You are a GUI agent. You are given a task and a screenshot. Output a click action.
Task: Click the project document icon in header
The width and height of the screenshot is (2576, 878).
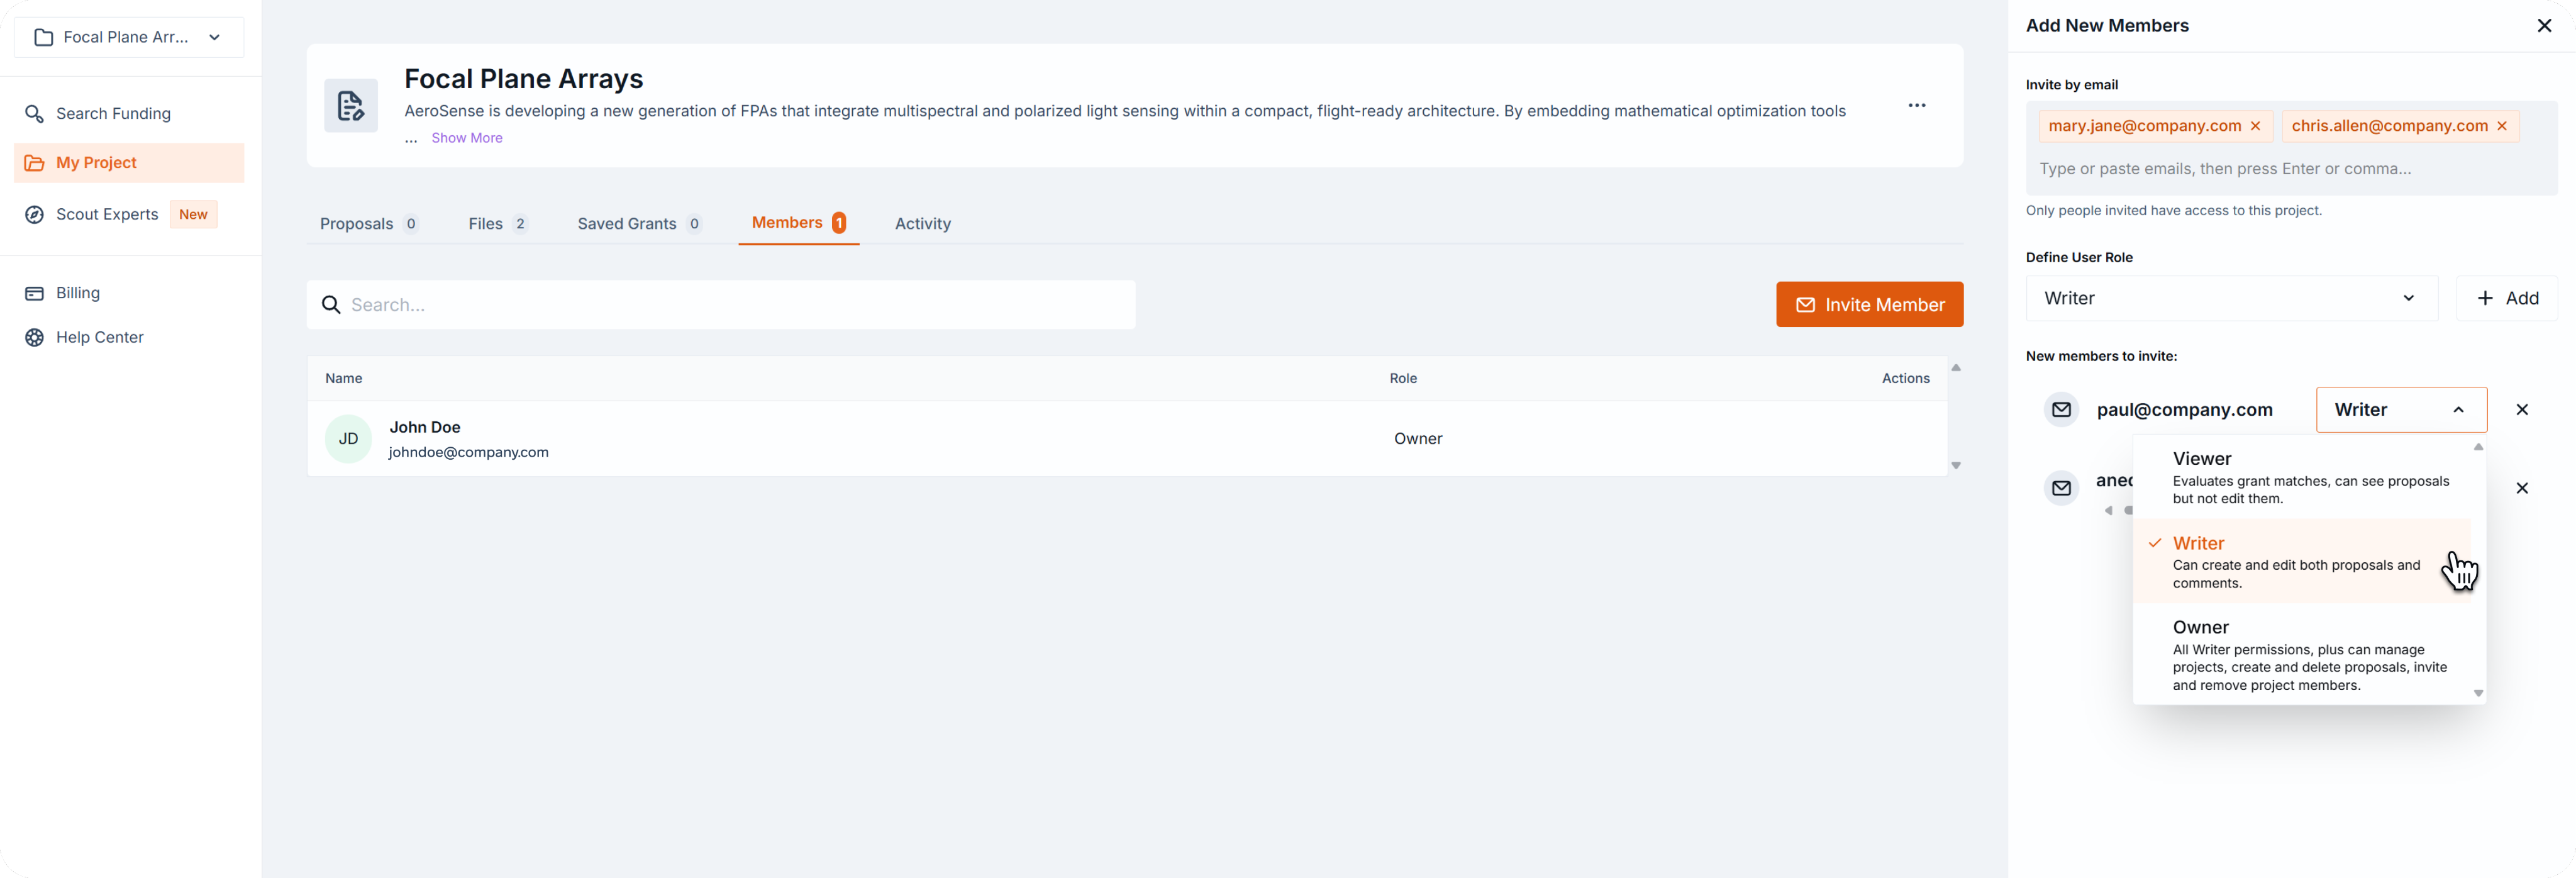(351, 106)
